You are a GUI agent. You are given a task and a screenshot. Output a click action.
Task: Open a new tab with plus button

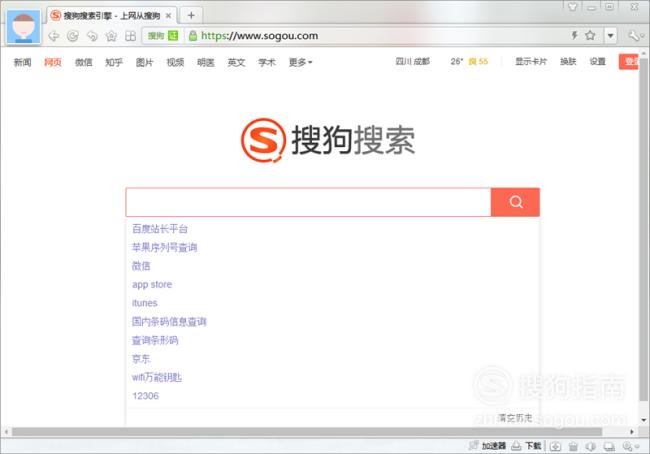[x=191, y=15]
